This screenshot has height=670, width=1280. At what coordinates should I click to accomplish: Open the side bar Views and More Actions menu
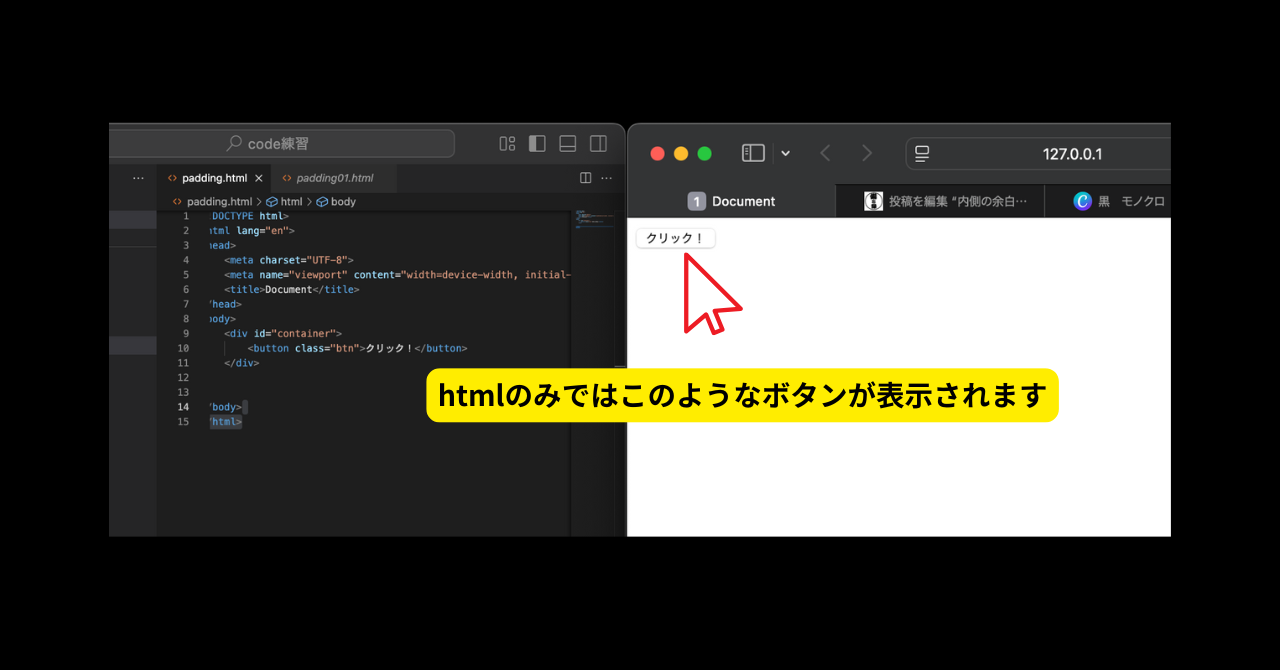click(x=138, y=178)
